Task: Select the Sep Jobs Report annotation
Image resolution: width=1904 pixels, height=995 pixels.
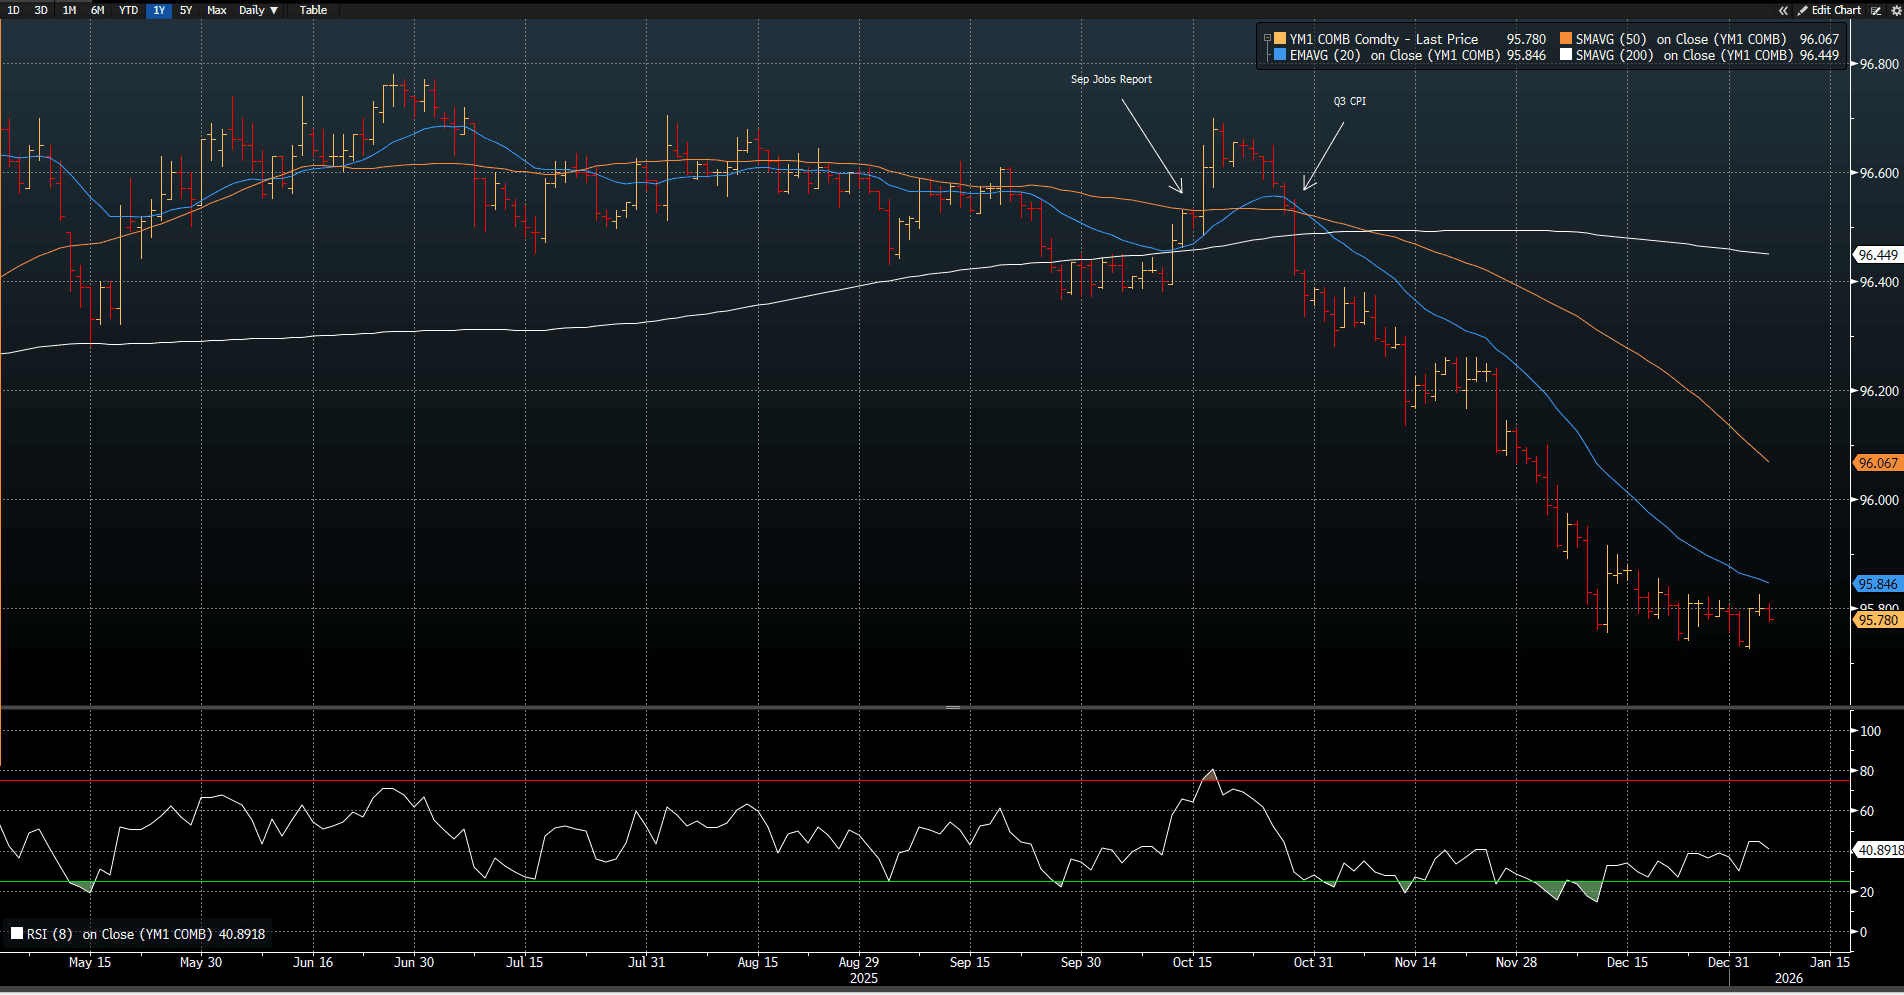Action: click(x=1111, y=79)
